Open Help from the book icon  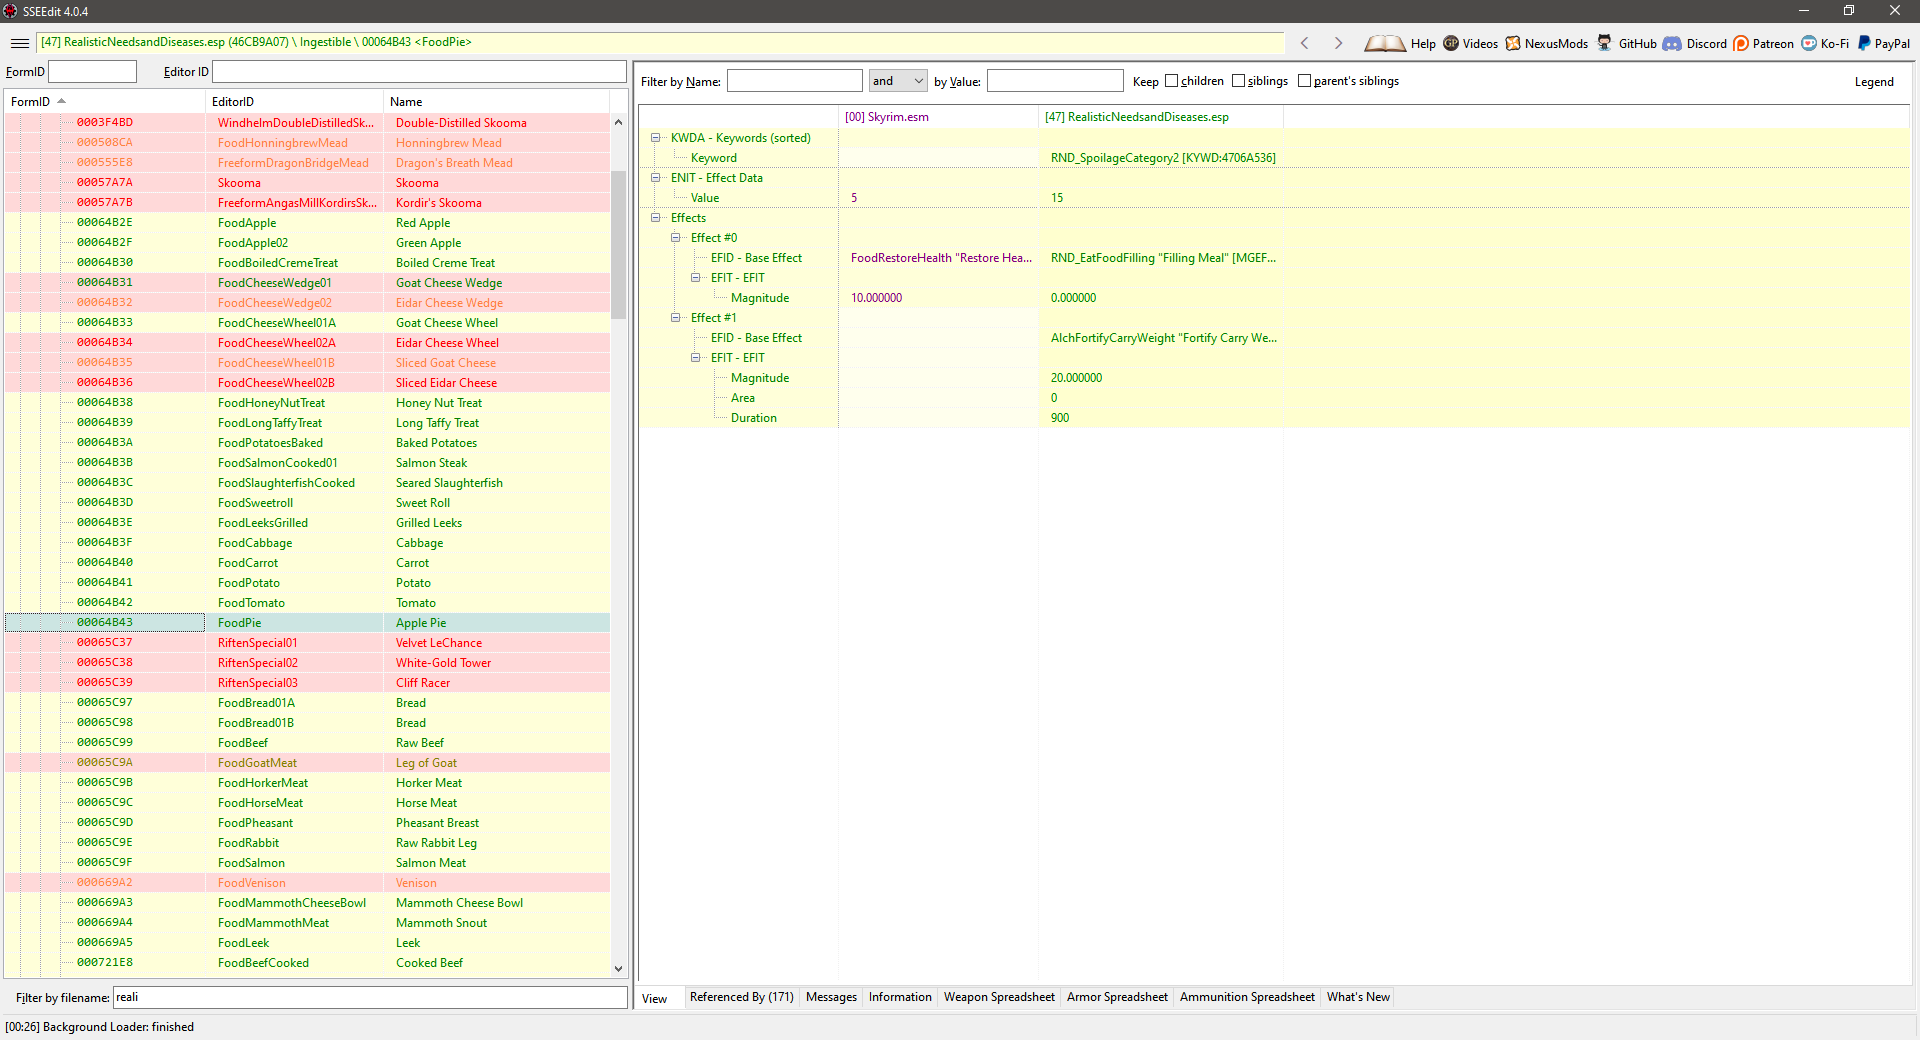(1399, 43)
